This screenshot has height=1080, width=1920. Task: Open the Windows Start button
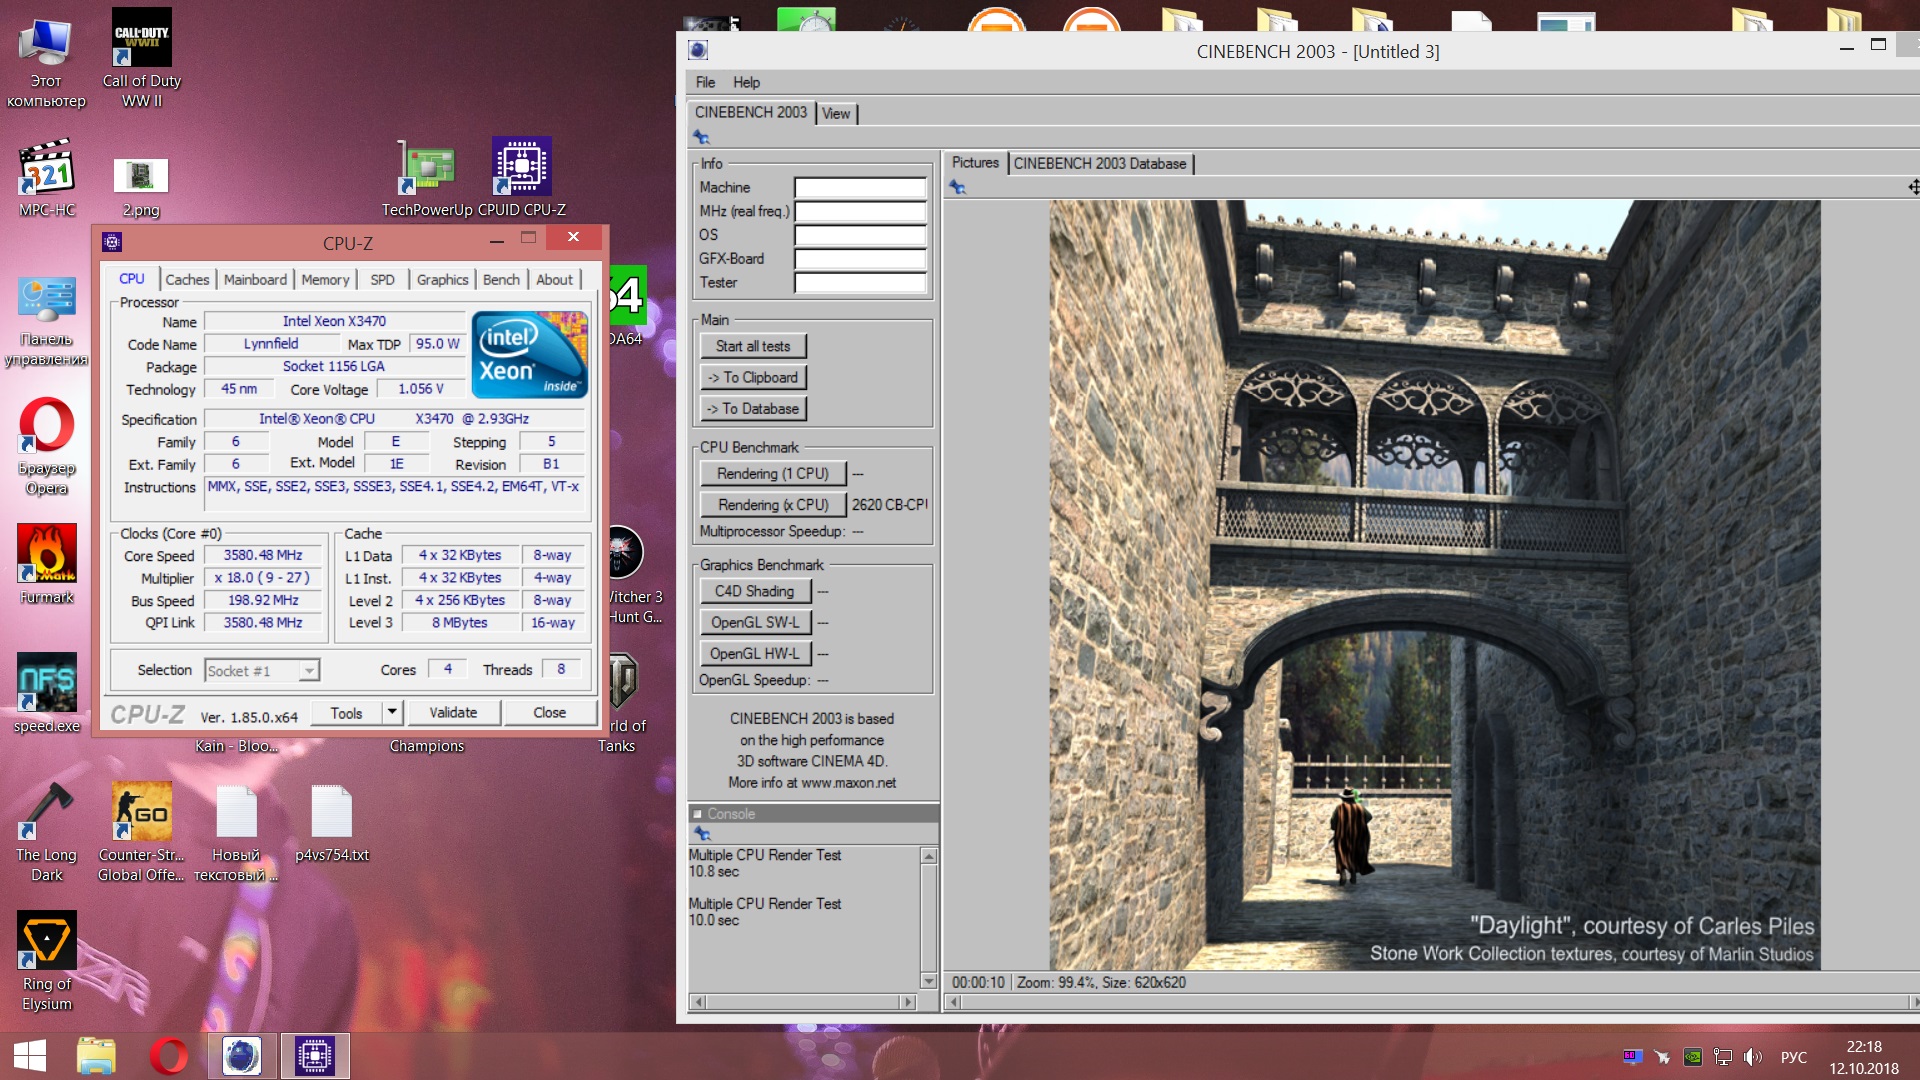point(30,1056)
